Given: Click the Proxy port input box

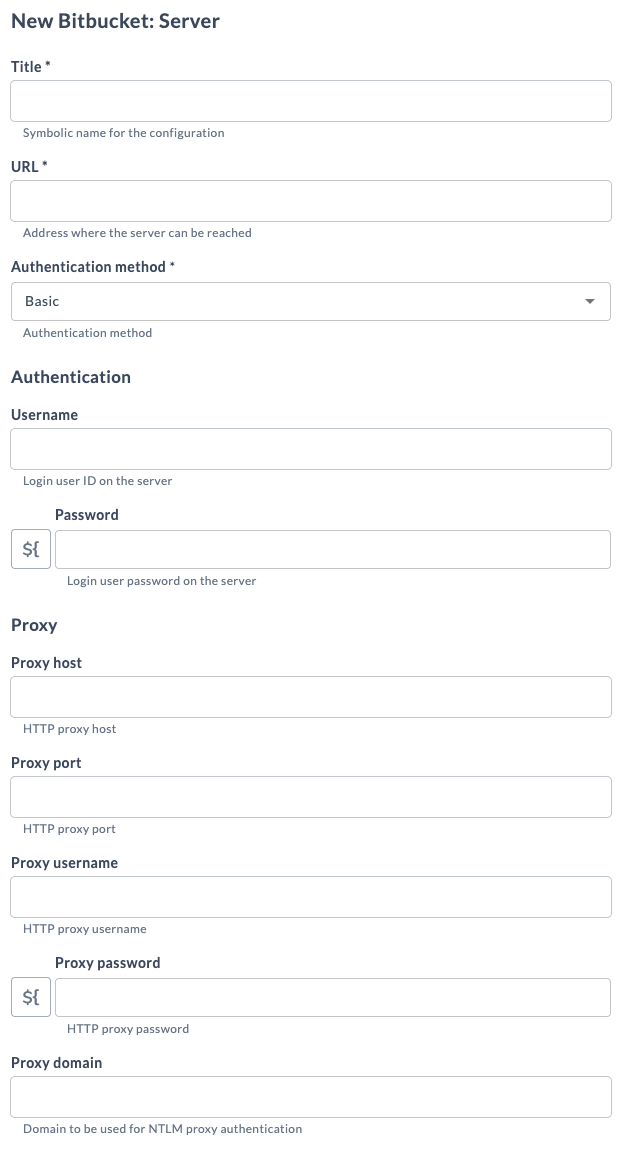Looking at the screenshot, I should (310, 796).
